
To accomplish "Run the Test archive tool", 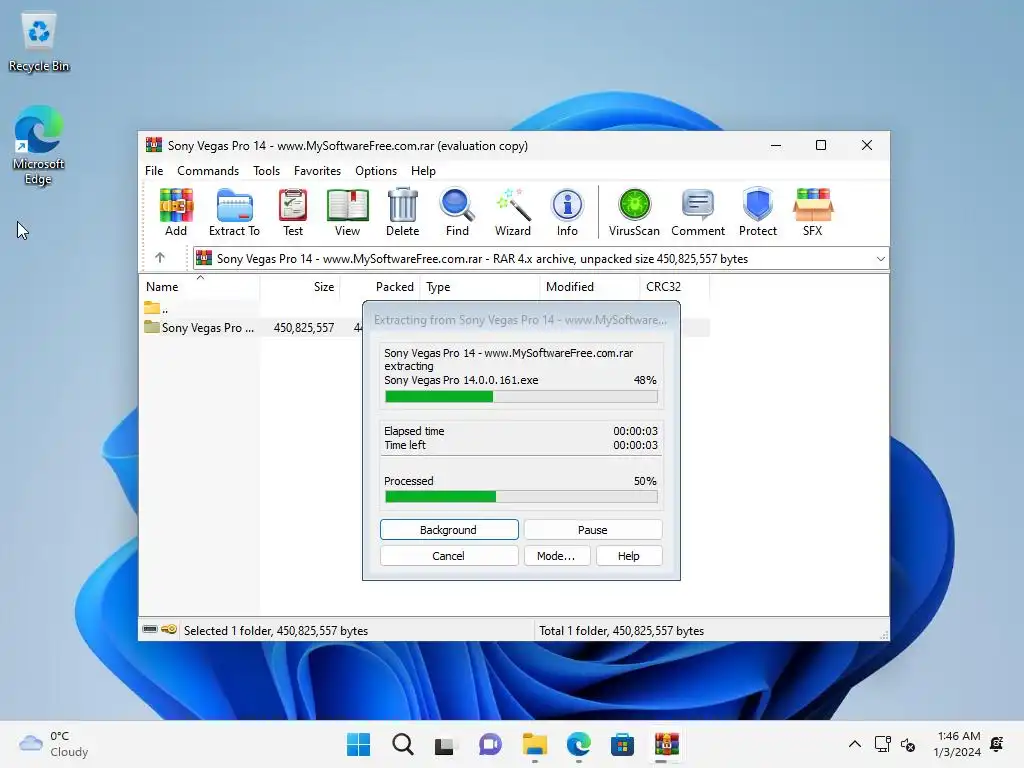I will point(293,212).
